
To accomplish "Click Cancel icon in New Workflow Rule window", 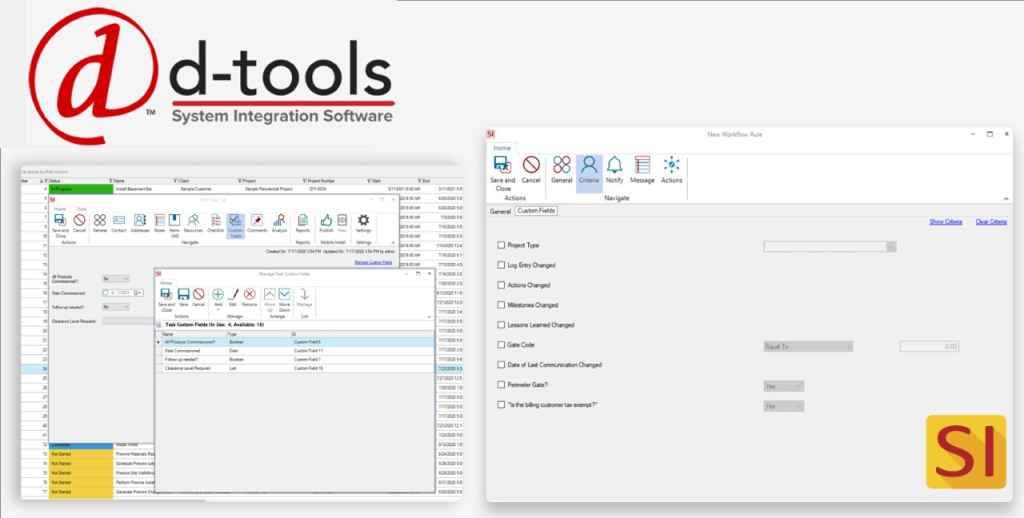I will coord(531,169).
